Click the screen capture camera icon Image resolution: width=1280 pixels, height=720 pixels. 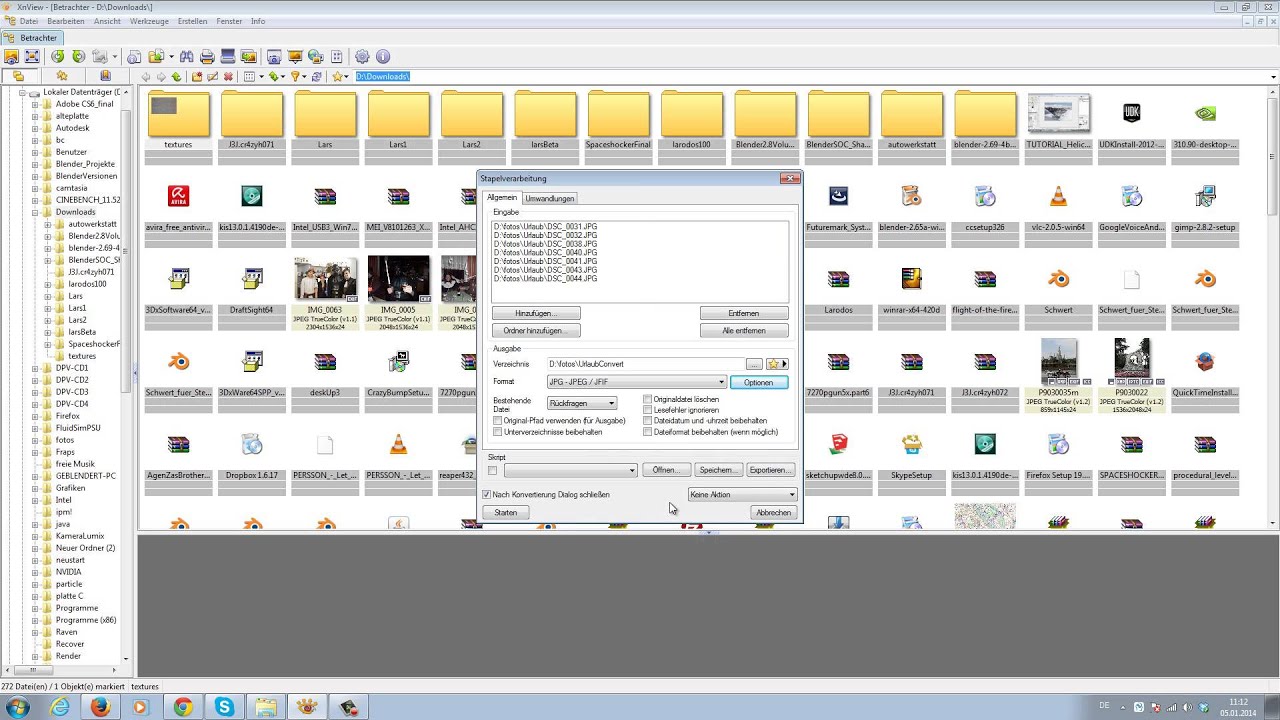click(274, 57)
